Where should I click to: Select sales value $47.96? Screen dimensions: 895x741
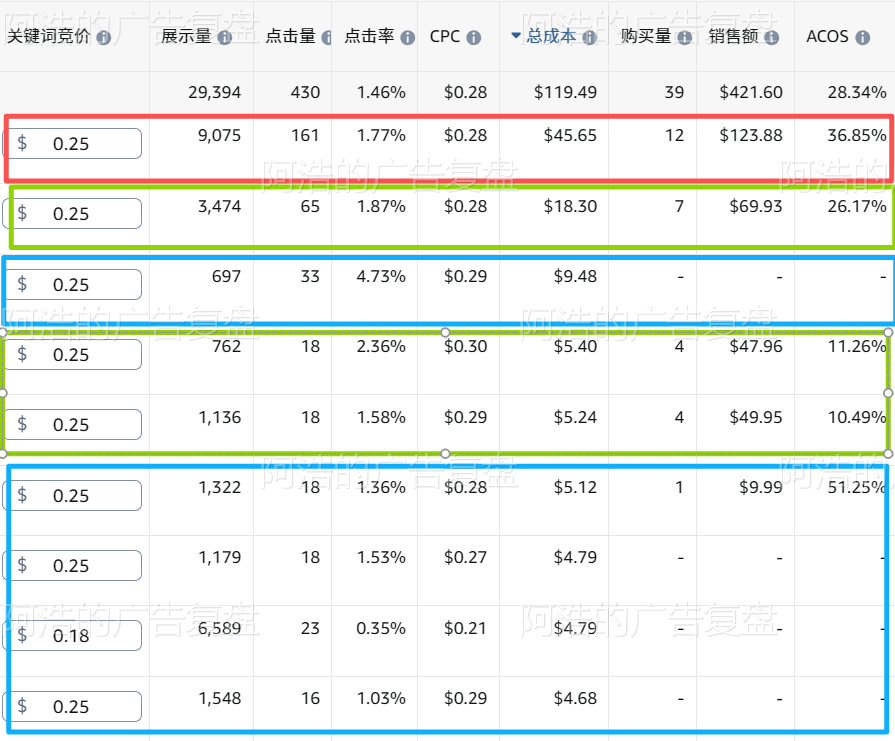pyautogui.click(x=756, y=347)
